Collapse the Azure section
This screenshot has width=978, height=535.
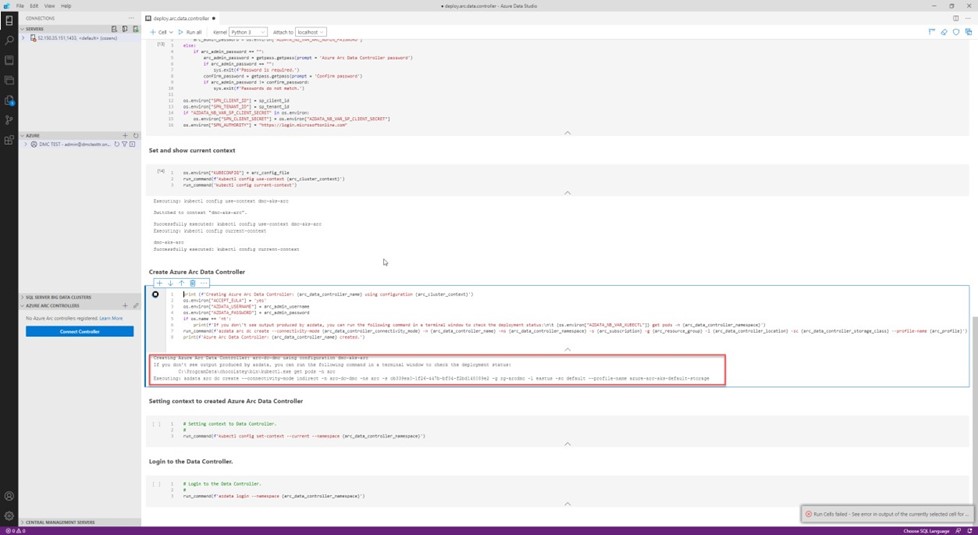[22, 135]
